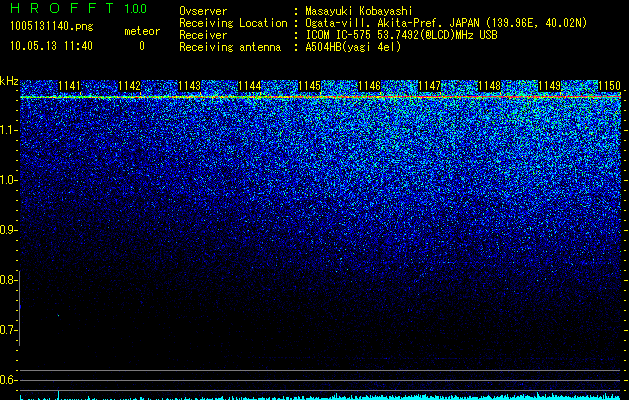Click time marker 1141
The image size is (629, 400).
[69, 86]
